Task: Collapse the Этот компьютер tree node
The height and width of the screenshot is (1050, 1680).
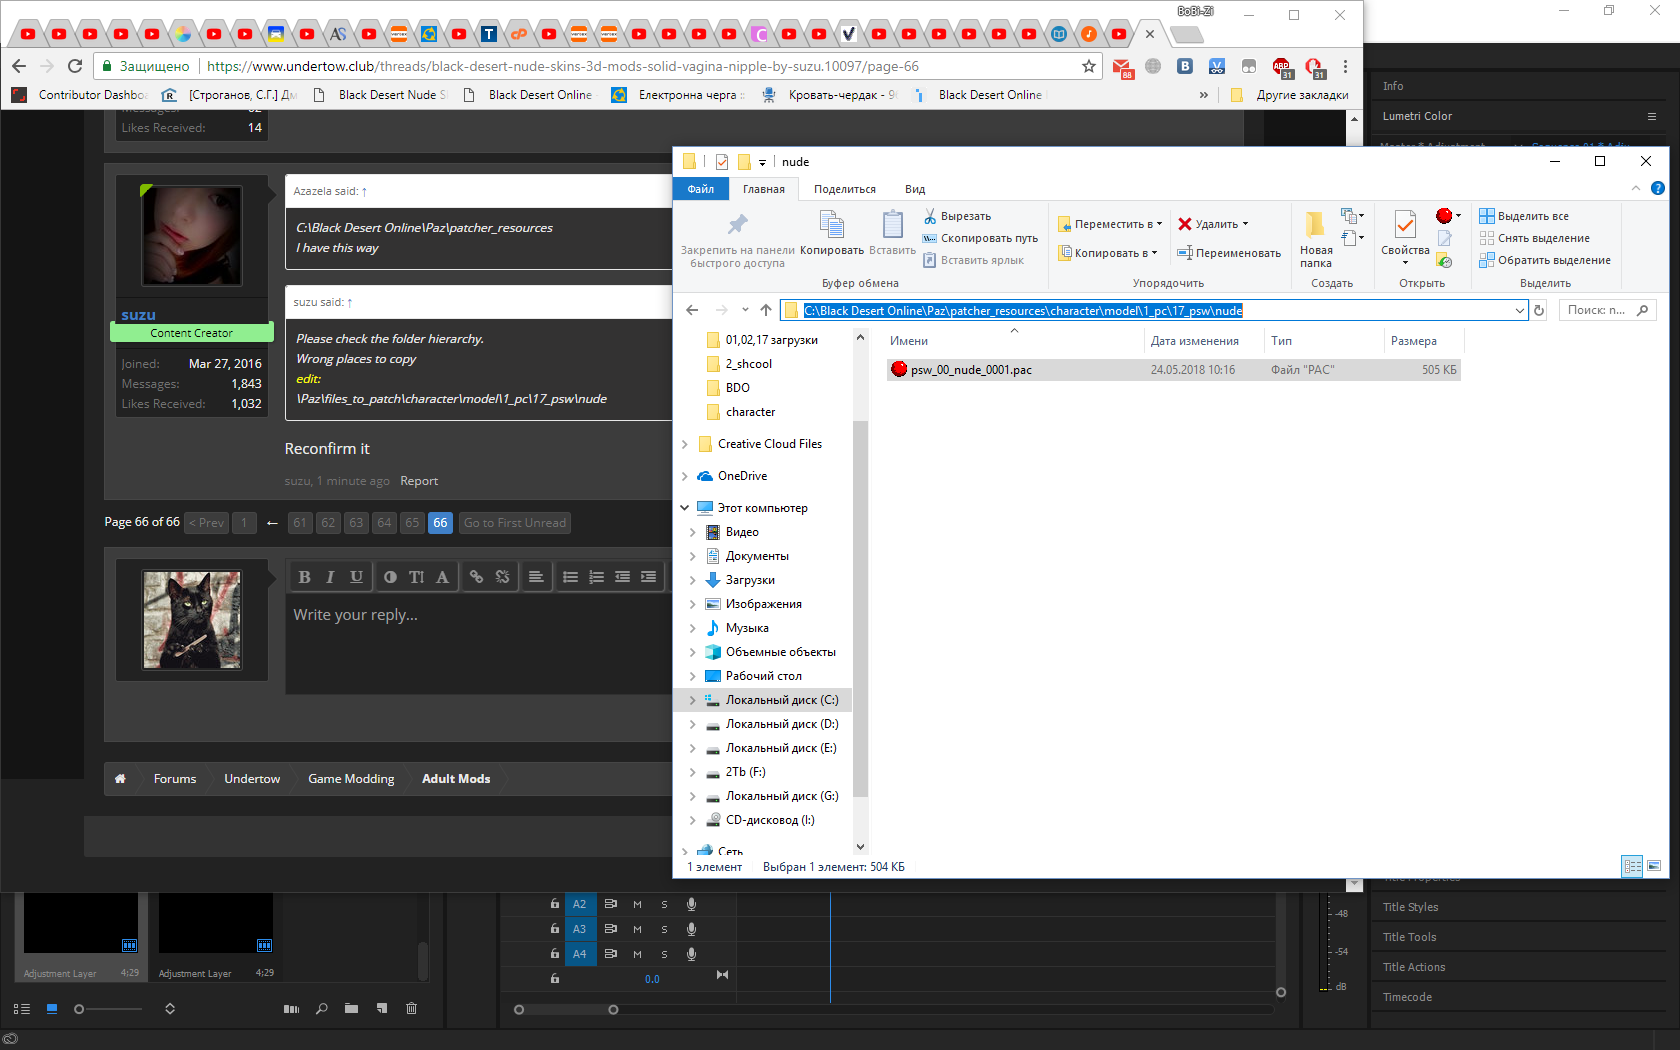Action: 685,508
